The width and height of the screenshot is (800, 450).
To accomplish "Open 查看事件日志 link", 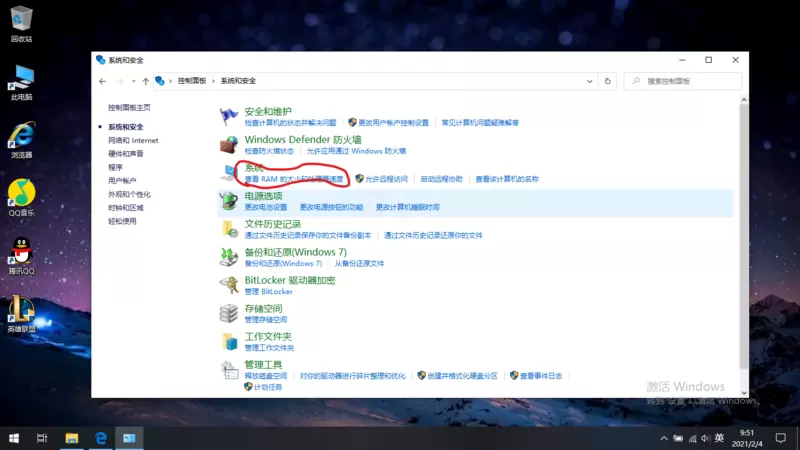I will click(541, 376).
